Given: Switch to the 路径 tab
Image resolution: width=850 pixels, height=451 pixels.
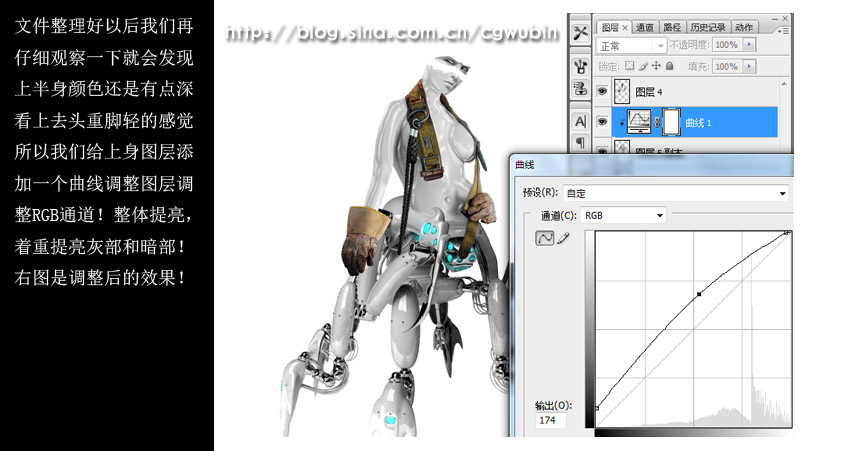Looking at the screenshot, I should pyautogui.click(x=672, y=27).
